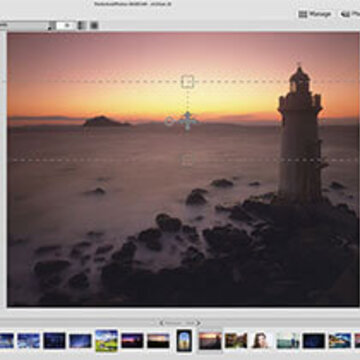Image resolution: width=360 pixels, height=360 pixels.
Task: Select the tall arched window thumbnail
Action: click(184, 340)
